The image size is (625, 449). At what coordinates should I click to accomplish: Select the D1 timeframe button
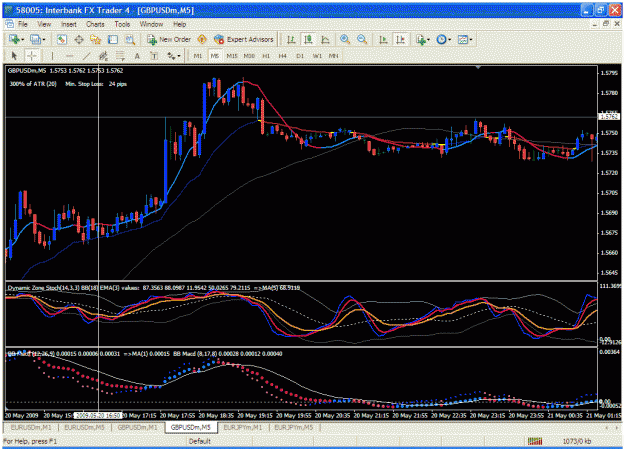point(300,56)
